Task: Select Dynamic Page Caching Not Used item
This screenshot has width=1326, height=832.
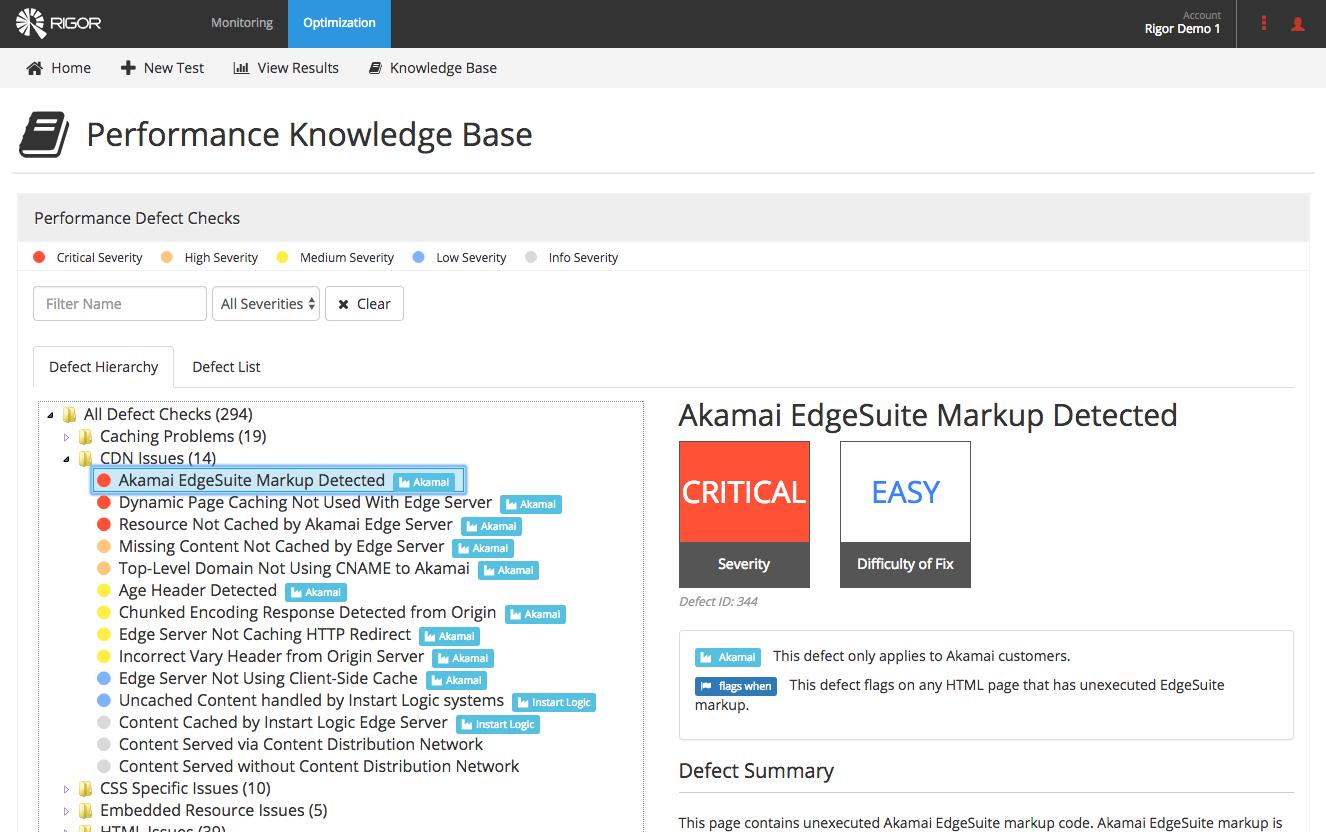Action: (x=305, y=502)
